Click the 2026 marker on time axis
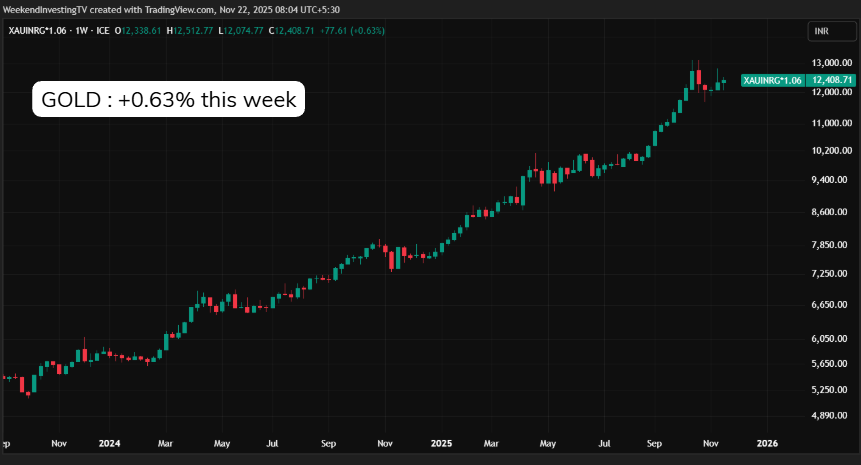The image size is (861, 465). click(x=767, y=442)
